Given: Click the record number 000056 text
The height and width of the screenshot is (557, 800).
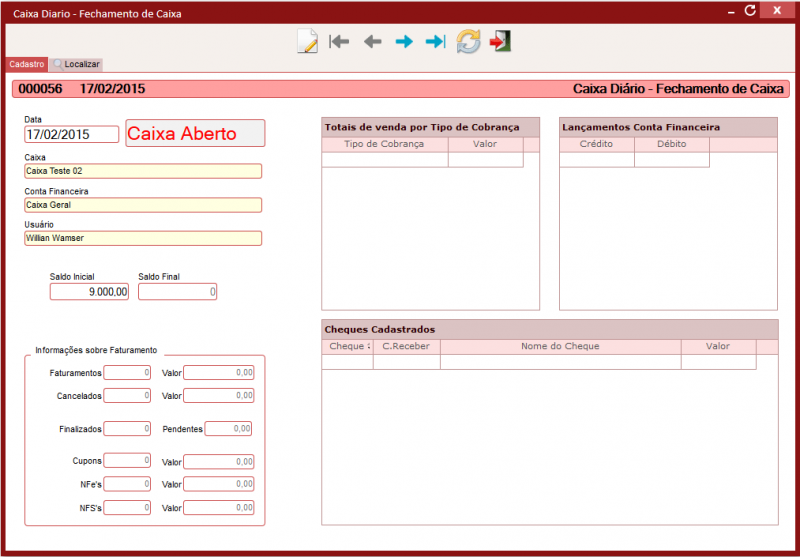Looking at the screenshot, I should point(40,89).
